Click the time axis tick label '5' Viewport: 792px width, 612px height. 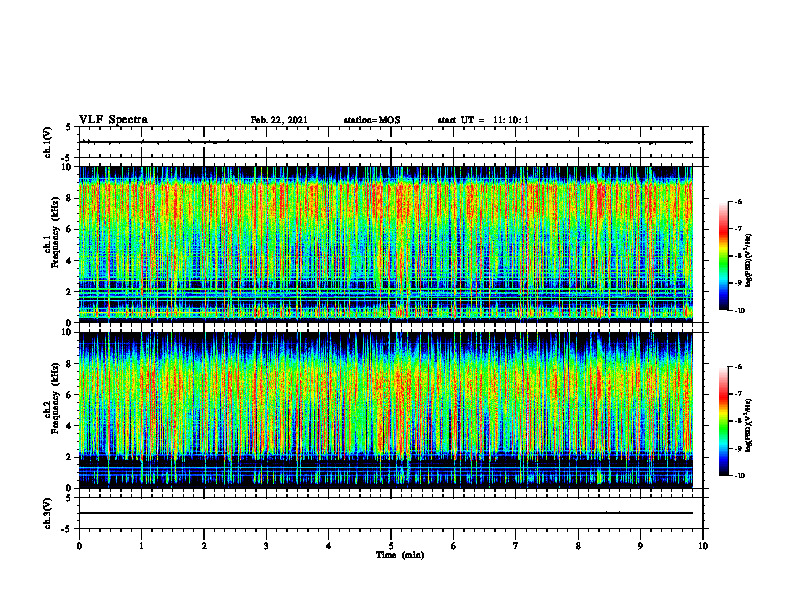point(391,546)
